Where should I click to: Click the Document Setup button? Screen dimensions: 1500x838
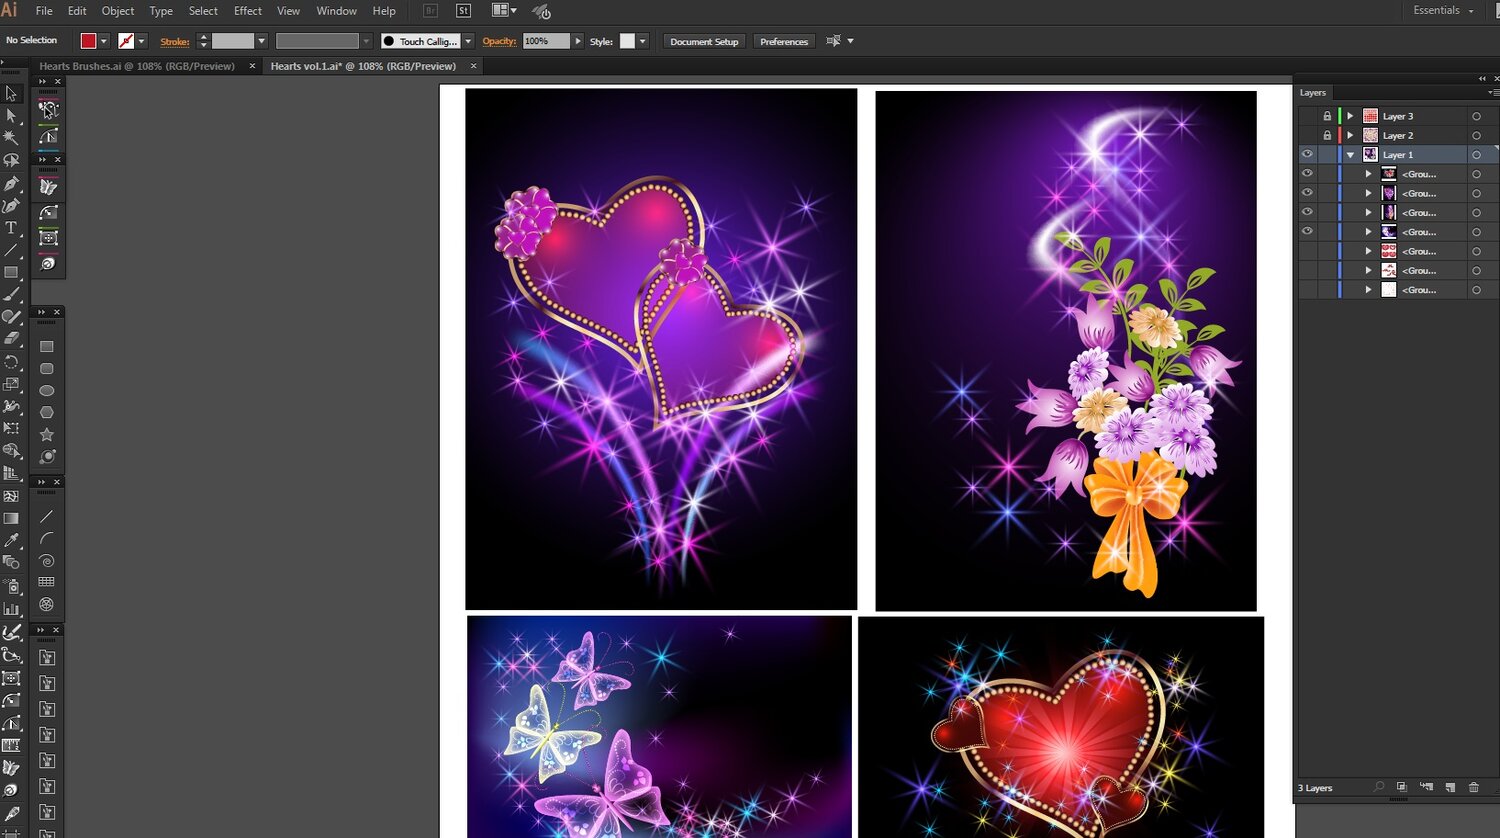coord(704,41)
